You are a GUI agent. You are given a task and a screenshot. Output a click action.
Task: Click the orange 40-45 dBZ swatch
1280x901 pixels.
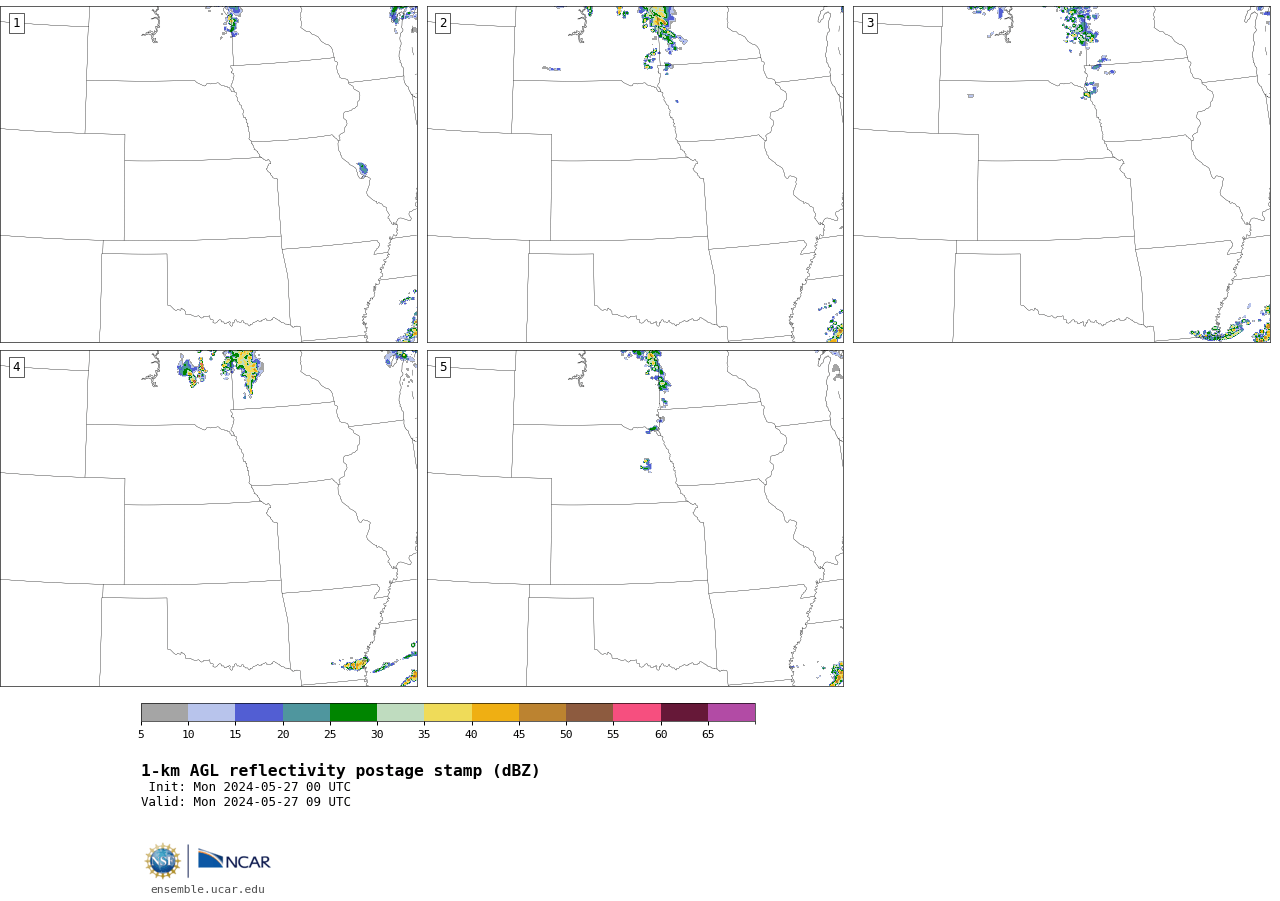(x=495, y=713)
